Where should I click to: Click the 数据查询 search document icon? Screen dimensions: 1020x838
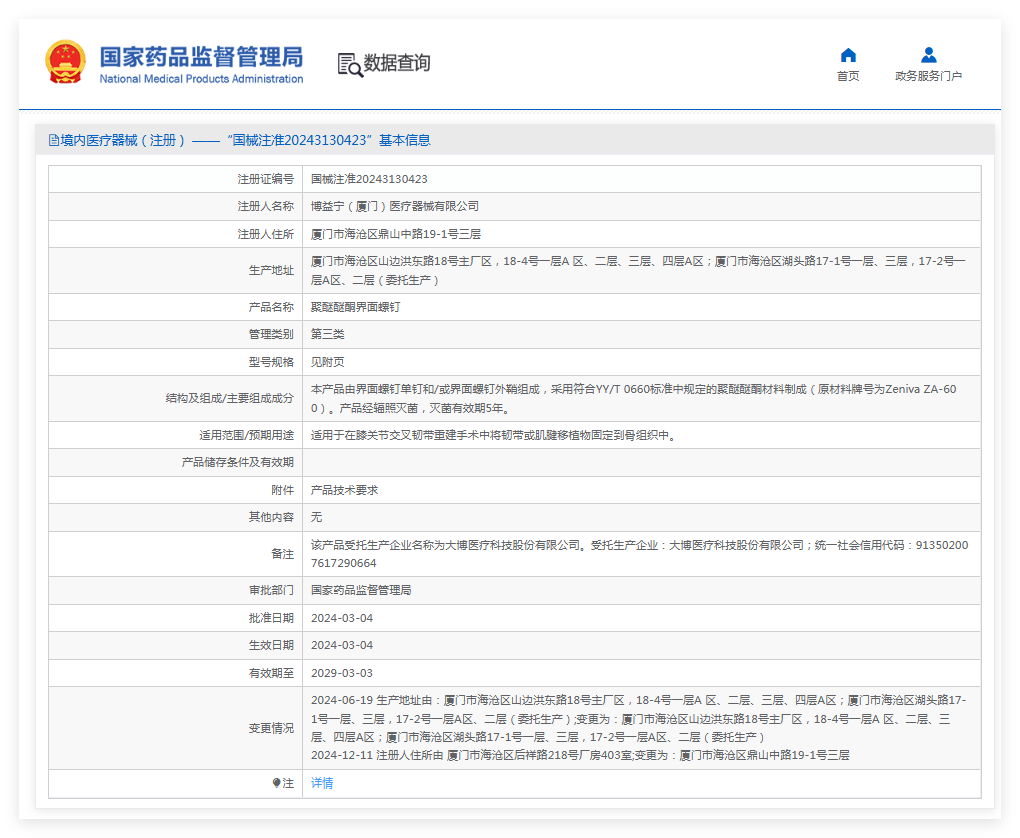pyautogui.click(x=350, y=65)
